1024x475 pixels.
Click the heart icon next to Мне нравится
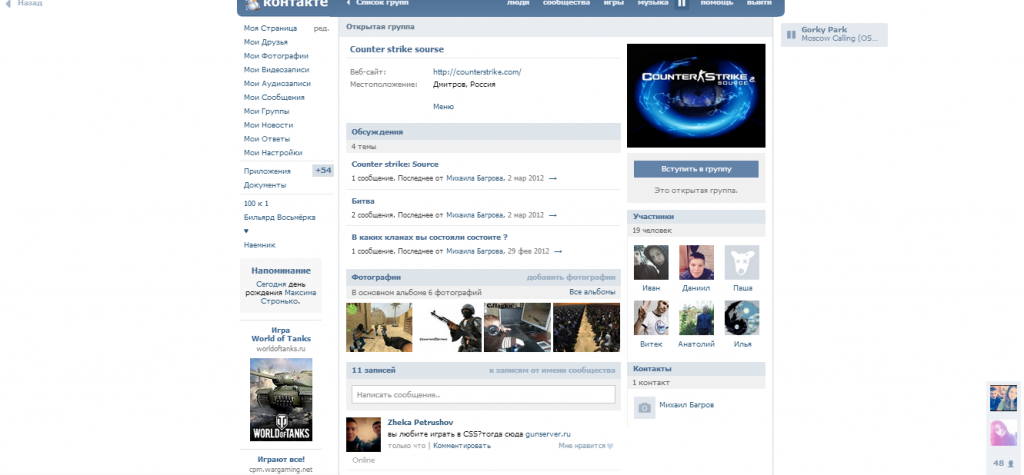(x=609, y=446)
